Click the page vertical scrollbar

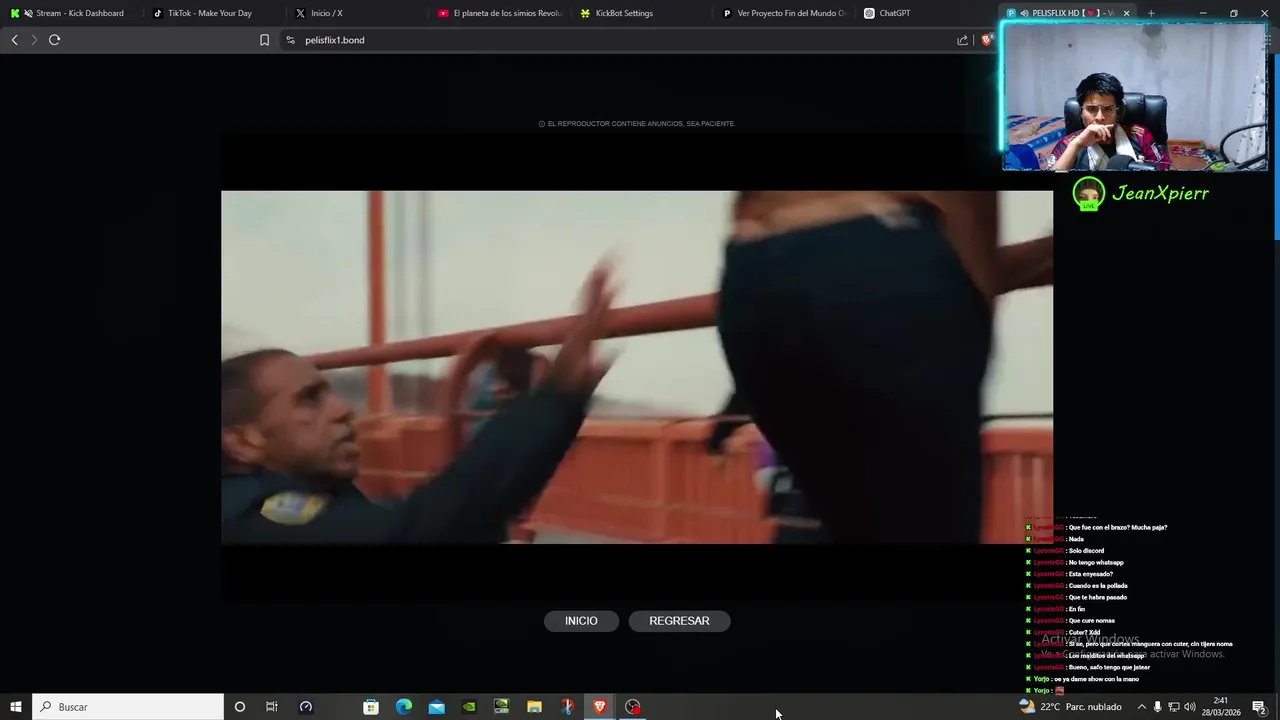[x=1276, y=145]
